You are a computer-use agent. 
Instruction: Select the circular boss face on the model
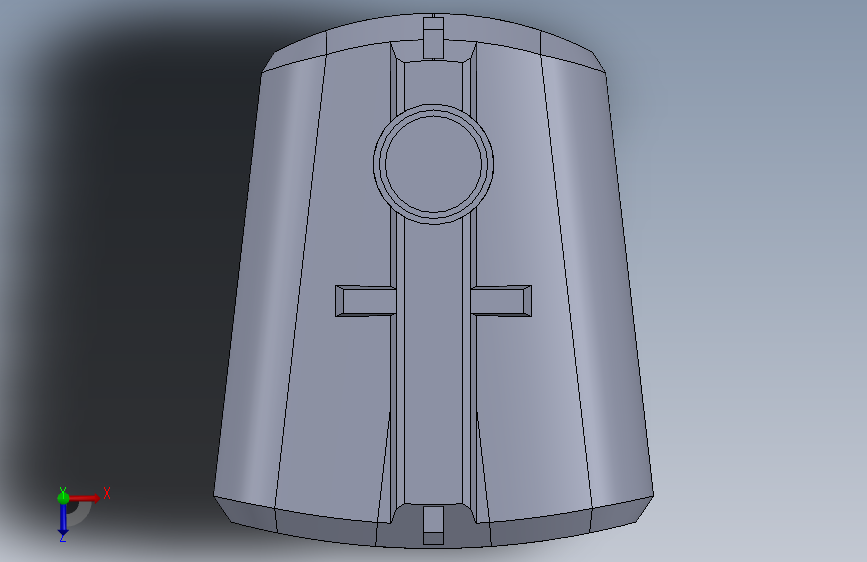pos(434,164)
